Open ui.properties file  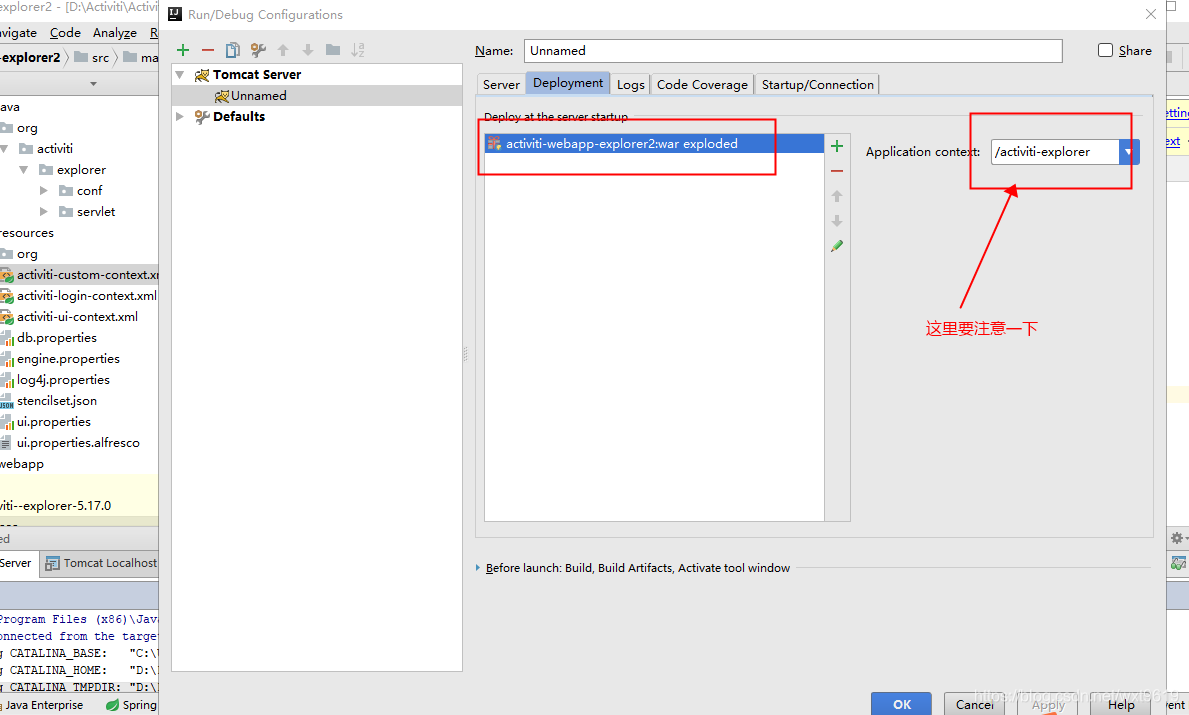tap(45, 422)
